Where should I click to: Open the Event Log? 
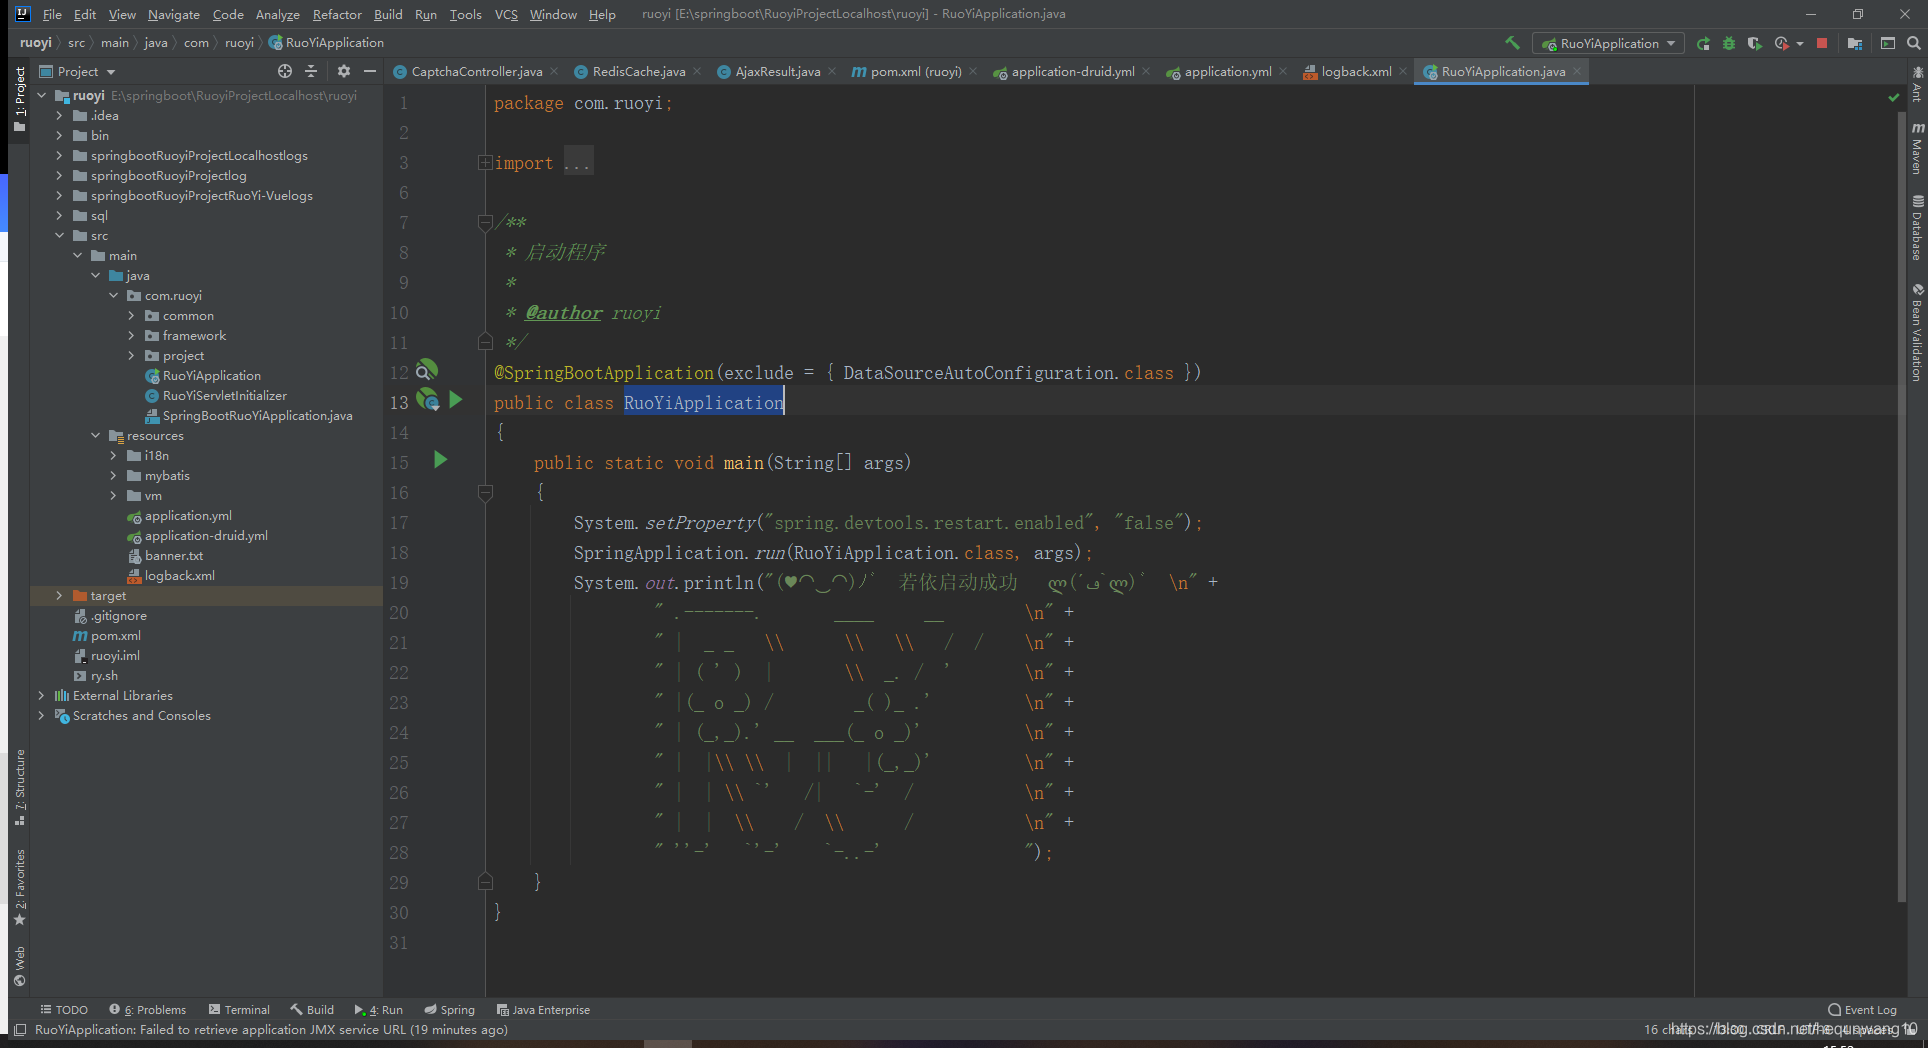(1862, 1010)
